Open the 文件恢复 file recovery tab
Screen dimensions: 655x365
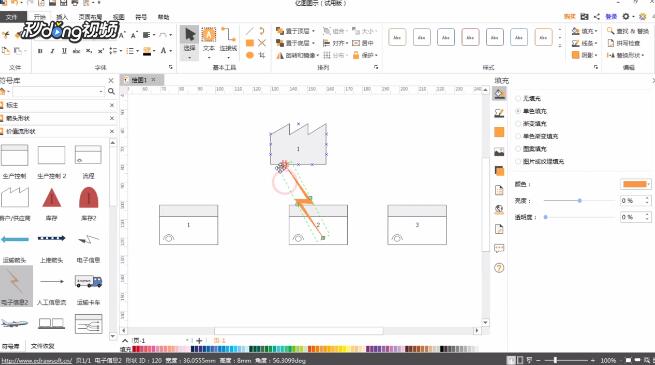tap(43, 346)
